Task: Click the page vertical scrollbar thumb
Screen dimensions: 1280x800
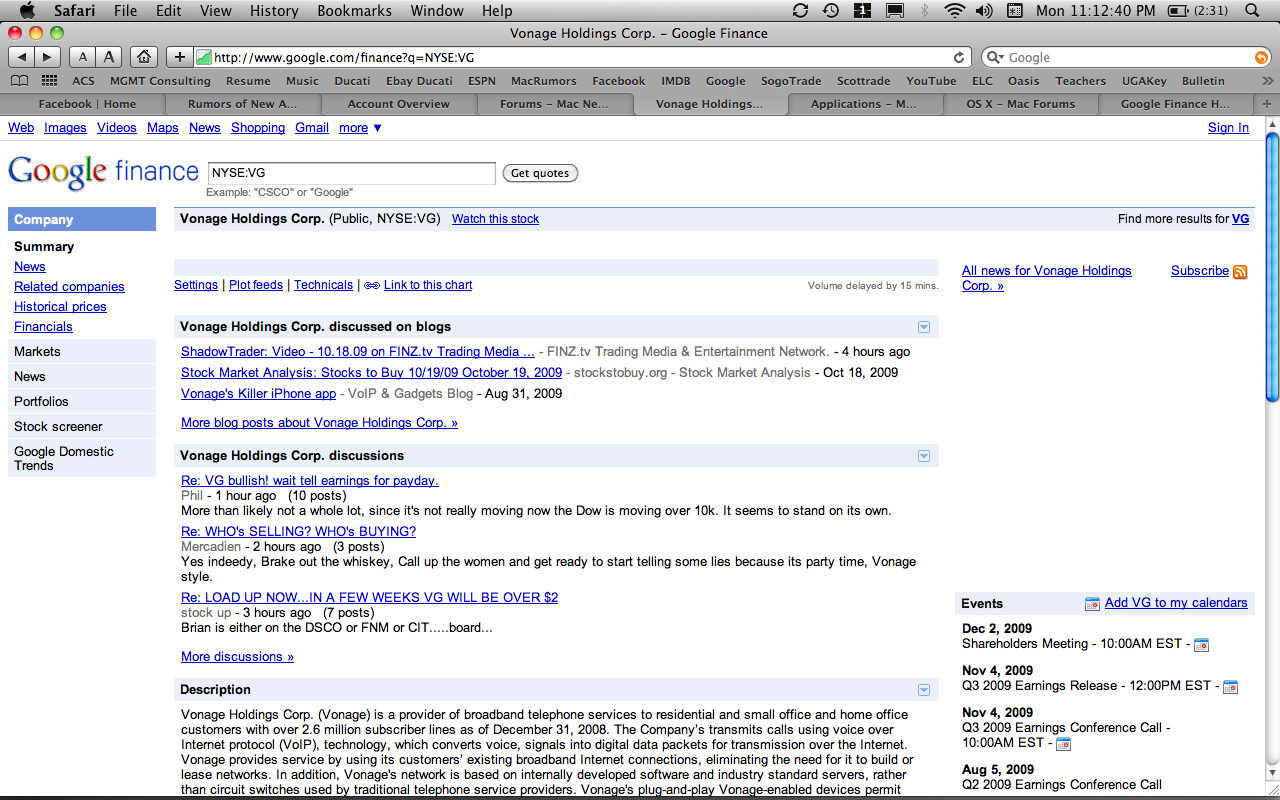Action: [1272, 266]
